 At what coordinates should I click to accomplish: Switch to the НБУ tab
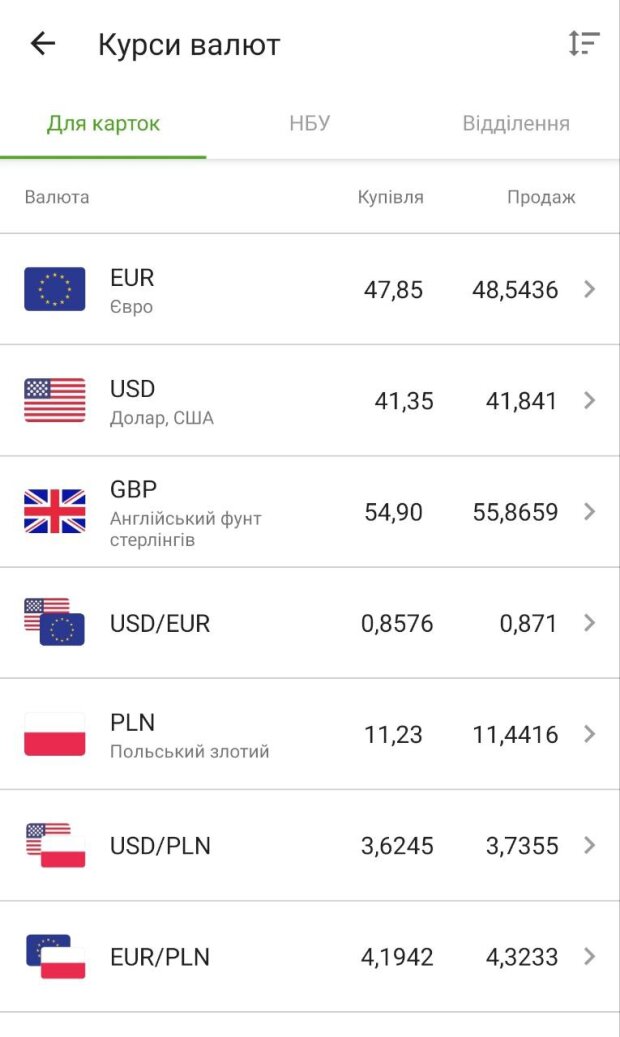pos(310,124)
